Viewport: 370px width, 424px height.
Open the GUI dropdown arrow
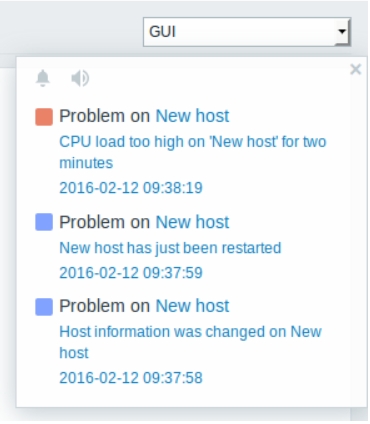click(342, 32)
